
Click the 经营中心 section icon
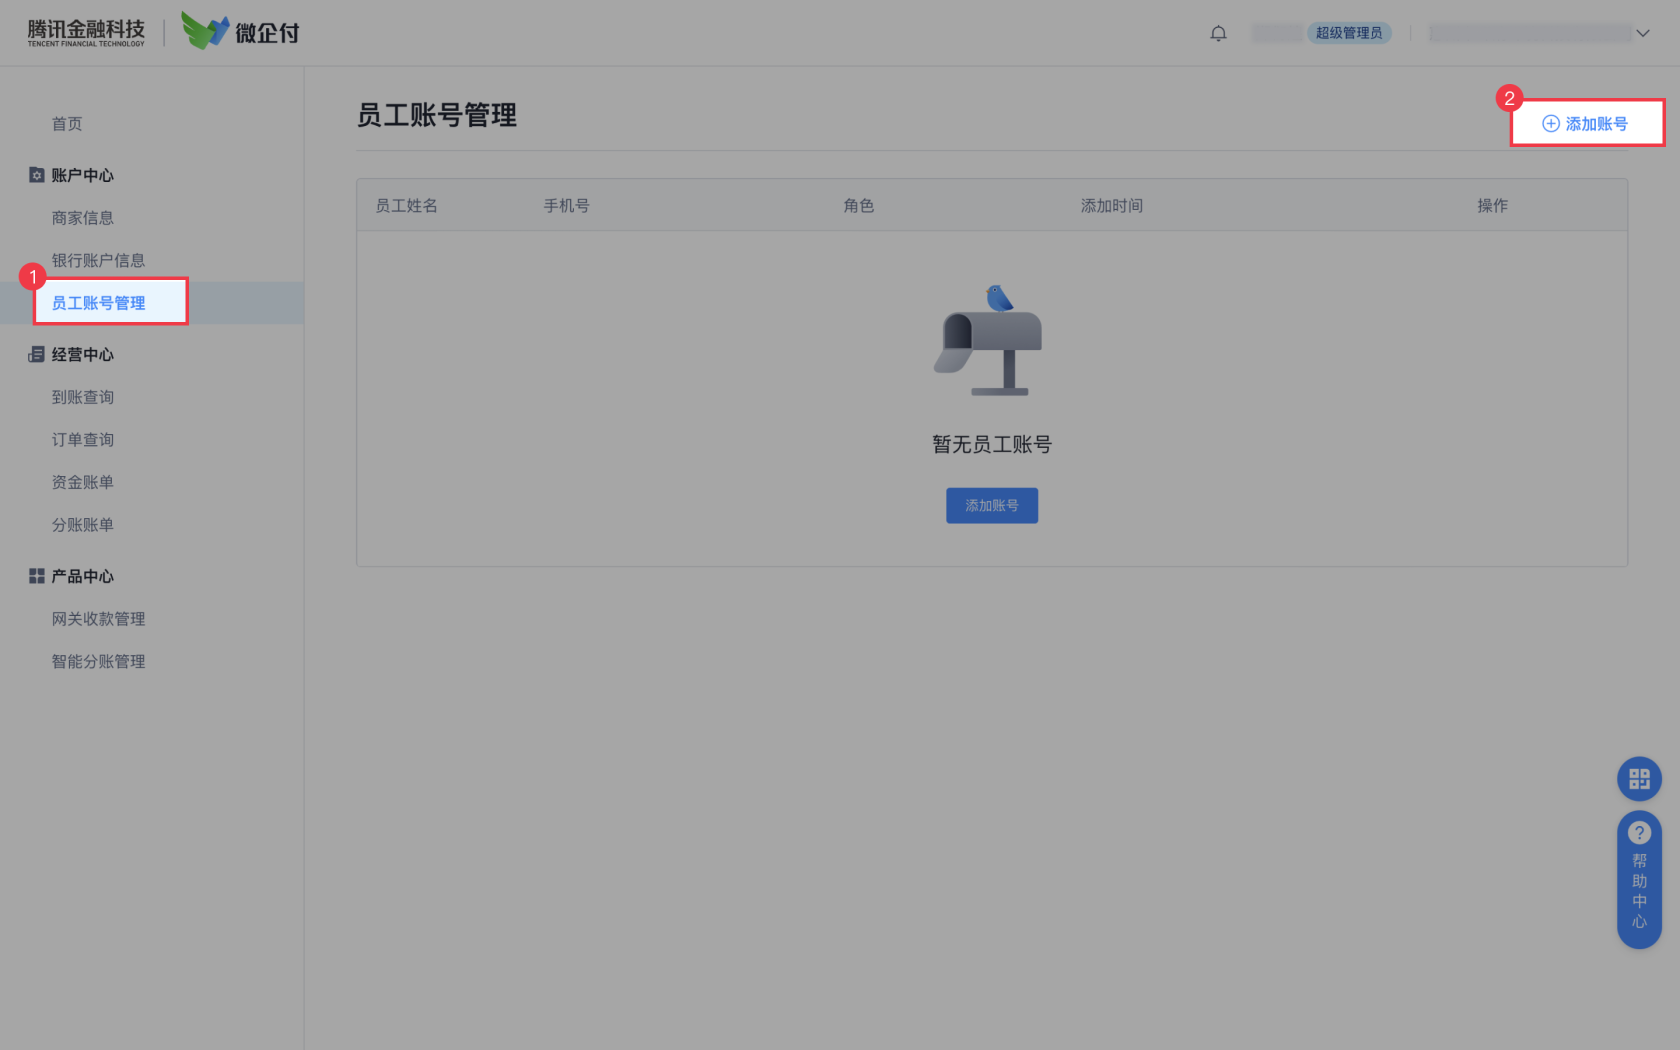tap(37, 354)
